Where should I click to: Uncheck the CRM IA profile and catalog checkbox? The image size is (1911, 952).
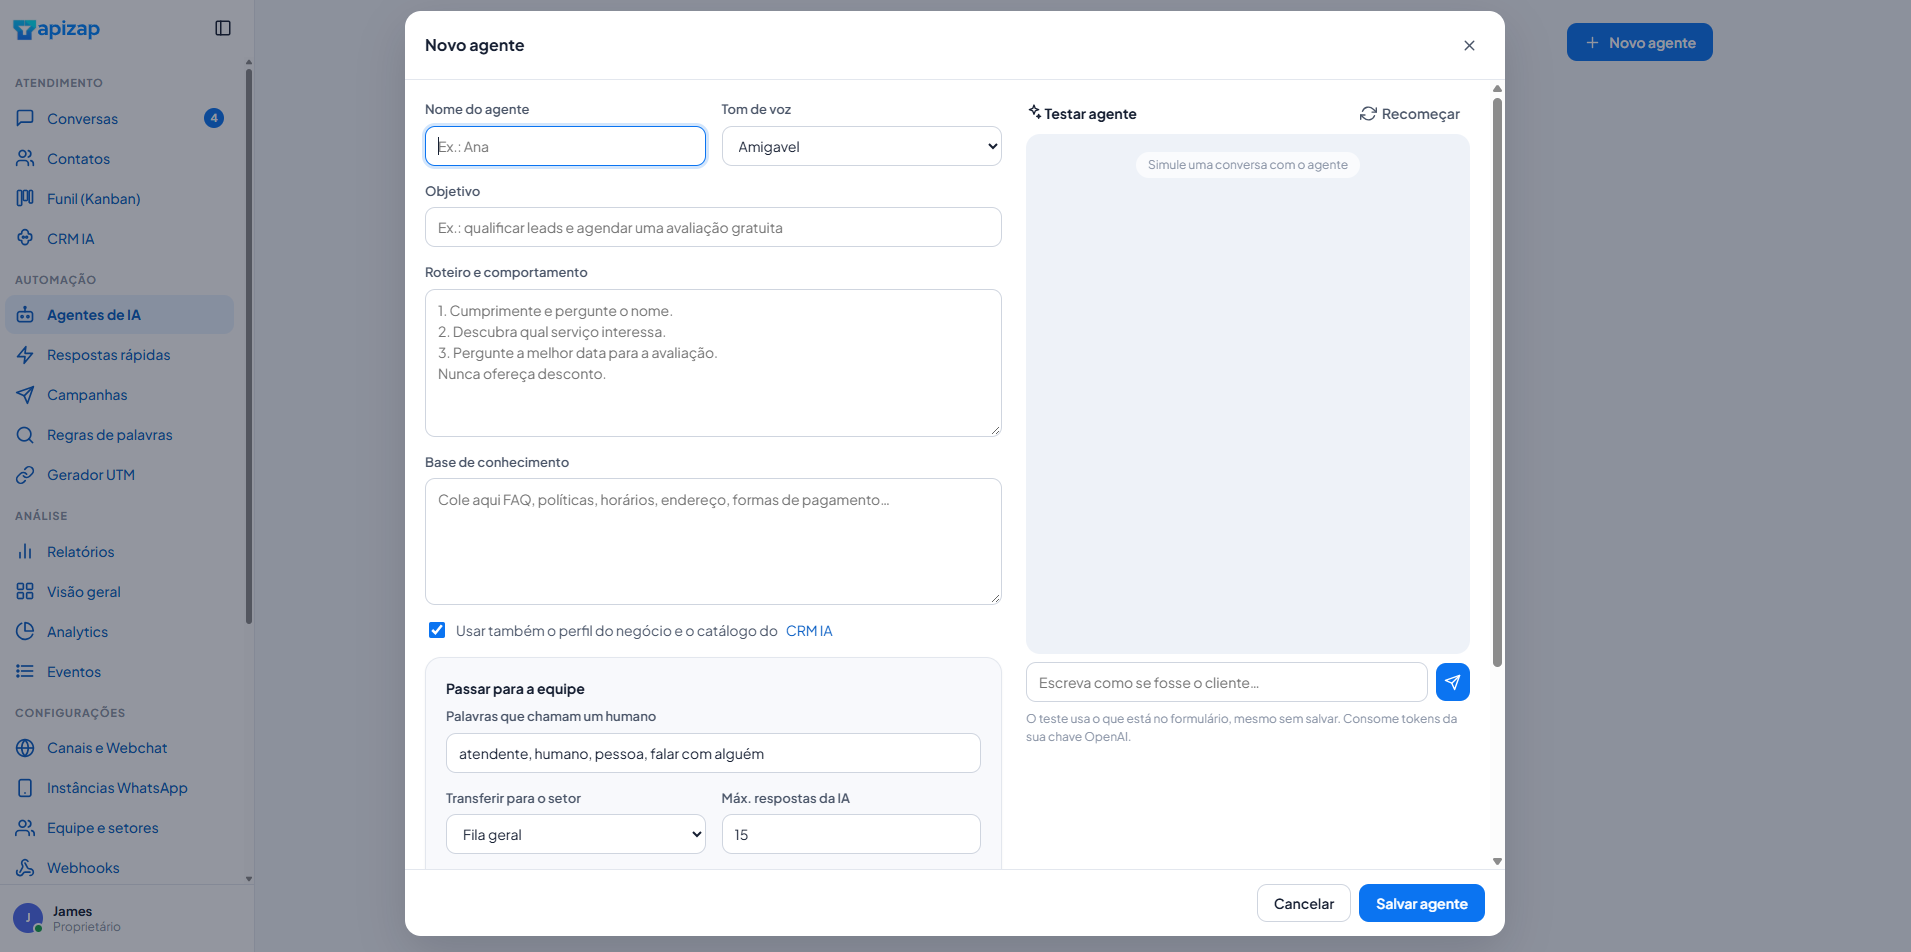point(437,630)
